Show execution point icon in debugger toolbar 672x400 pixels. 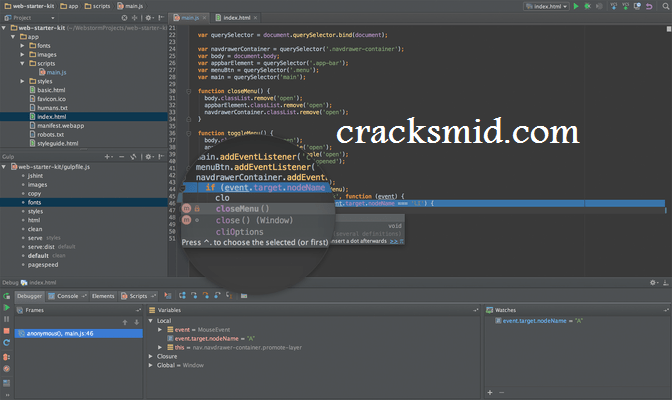(168, 295)
